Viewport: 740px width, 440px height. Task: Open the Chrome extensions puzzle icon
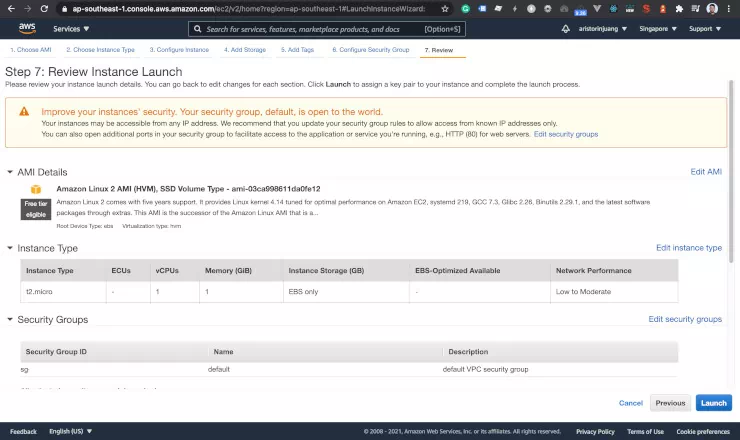(679, 8)
